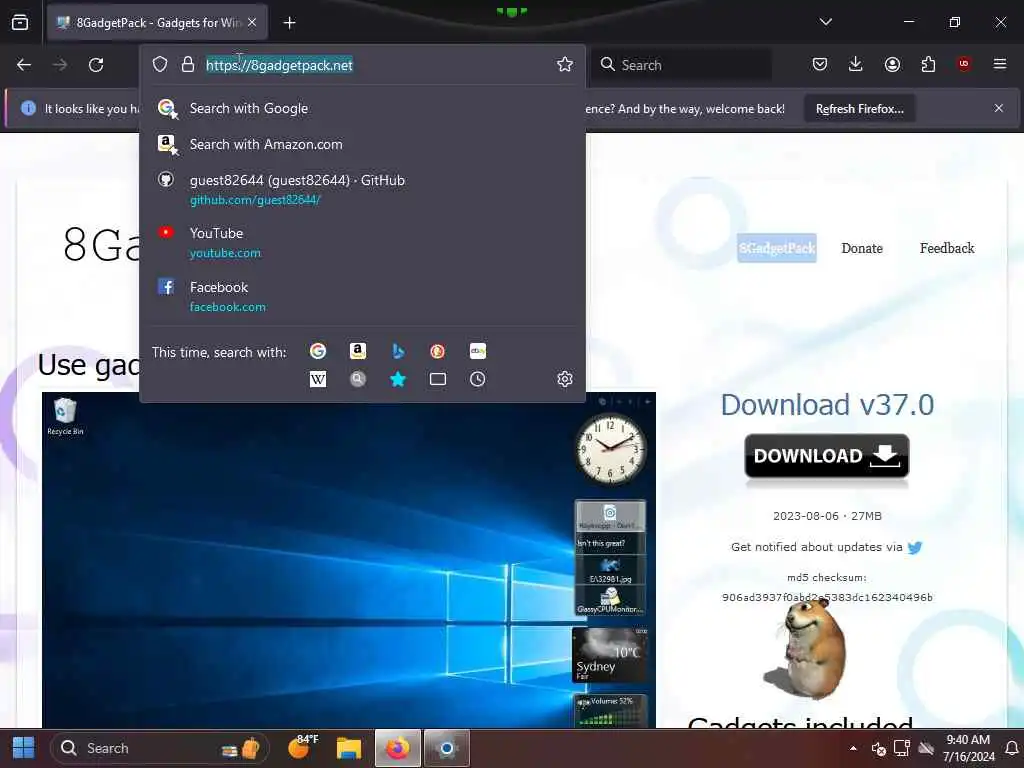Search this time with Amazon icon
This screenshot has height=768, width=1024.
click(358, 351)
